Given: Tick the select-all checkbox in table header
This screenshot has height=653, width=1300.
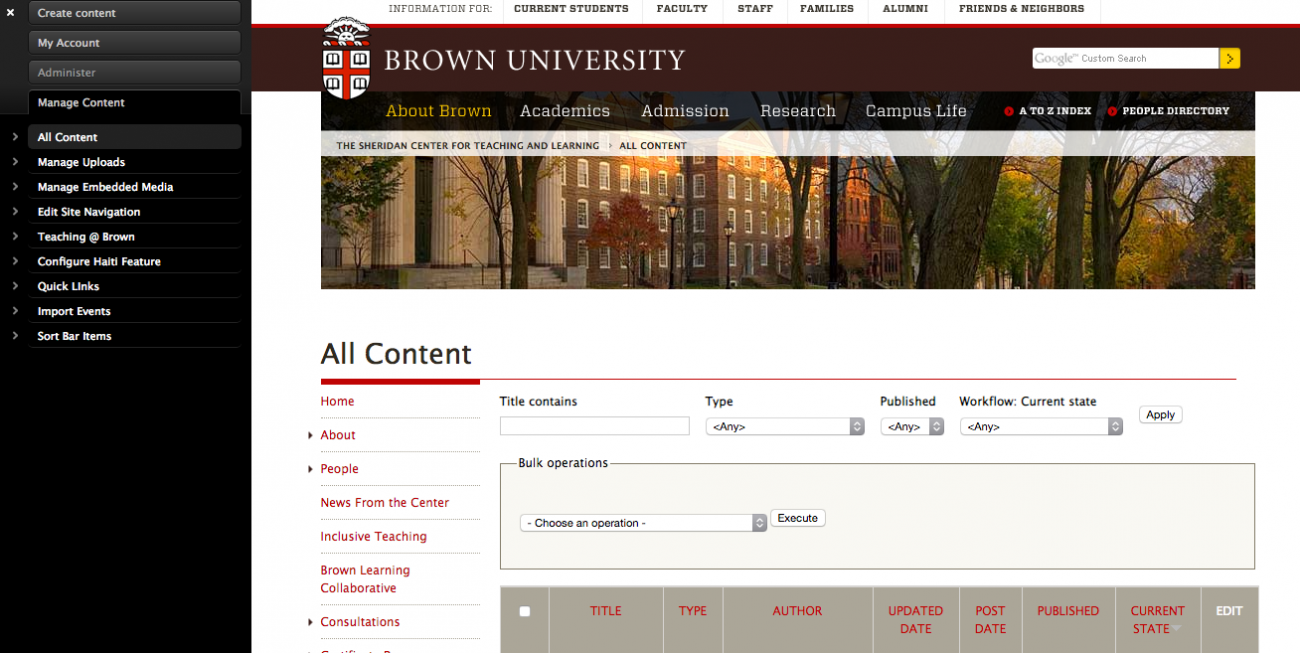Looking at the screenshot, I should (525, 611).
